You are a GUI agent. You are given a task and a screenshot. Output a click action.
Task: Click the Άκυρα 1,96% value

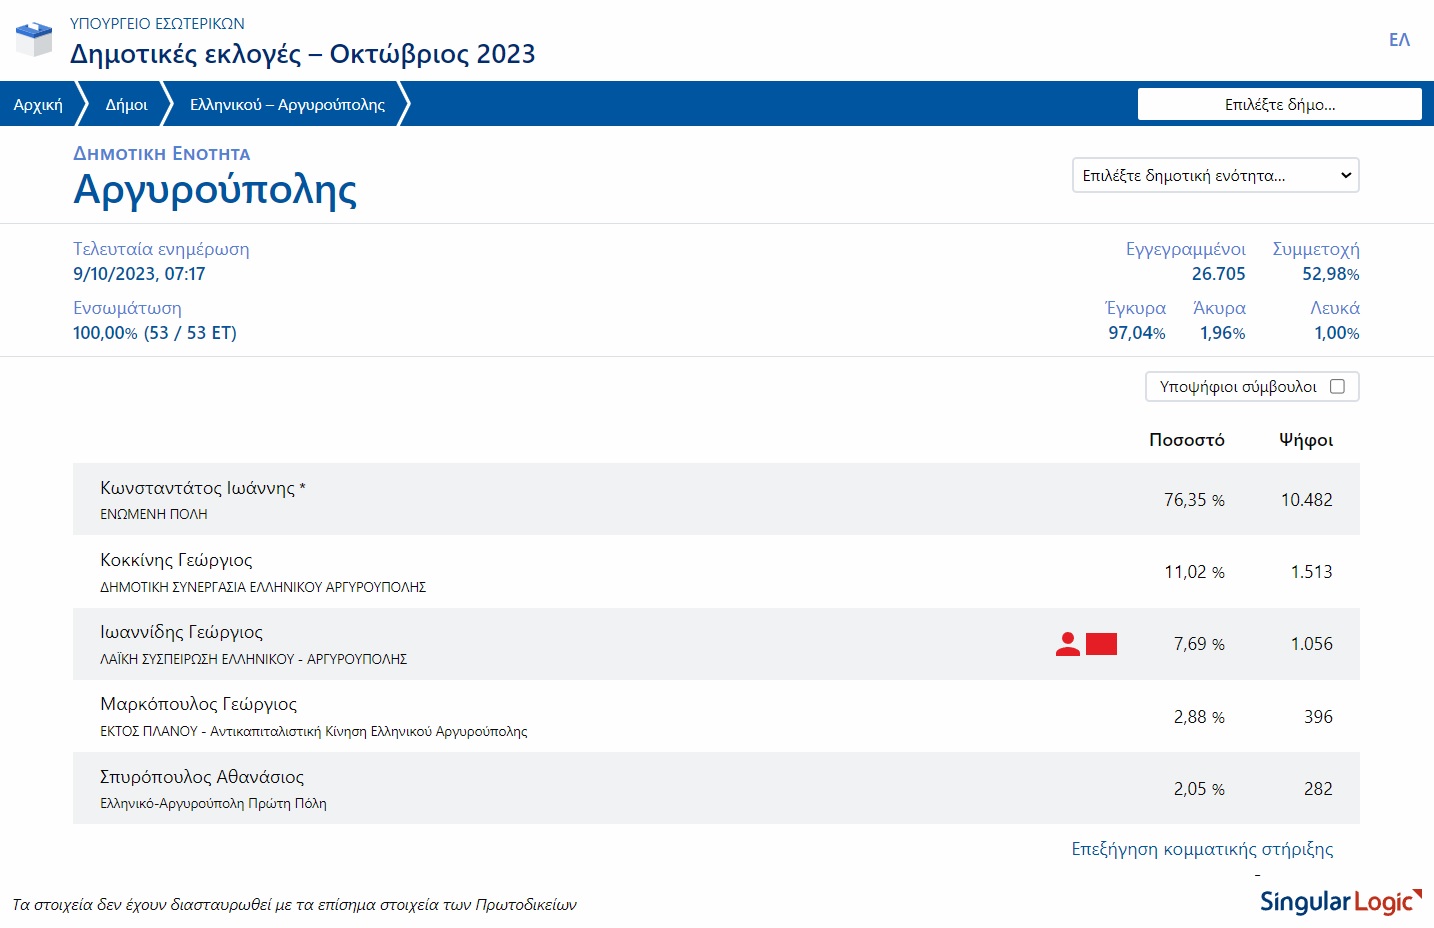pyautogui.click(x=1222, y=333)
